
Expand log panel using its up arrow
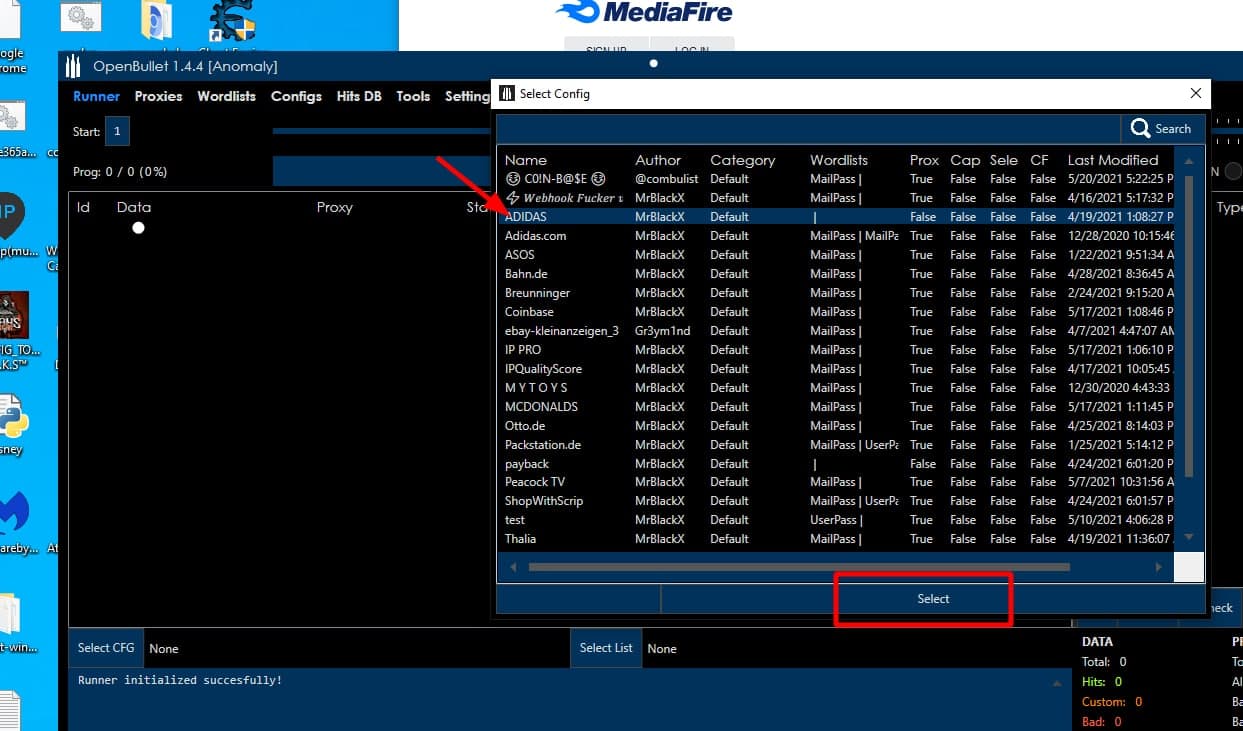[x=1057, y=682]
